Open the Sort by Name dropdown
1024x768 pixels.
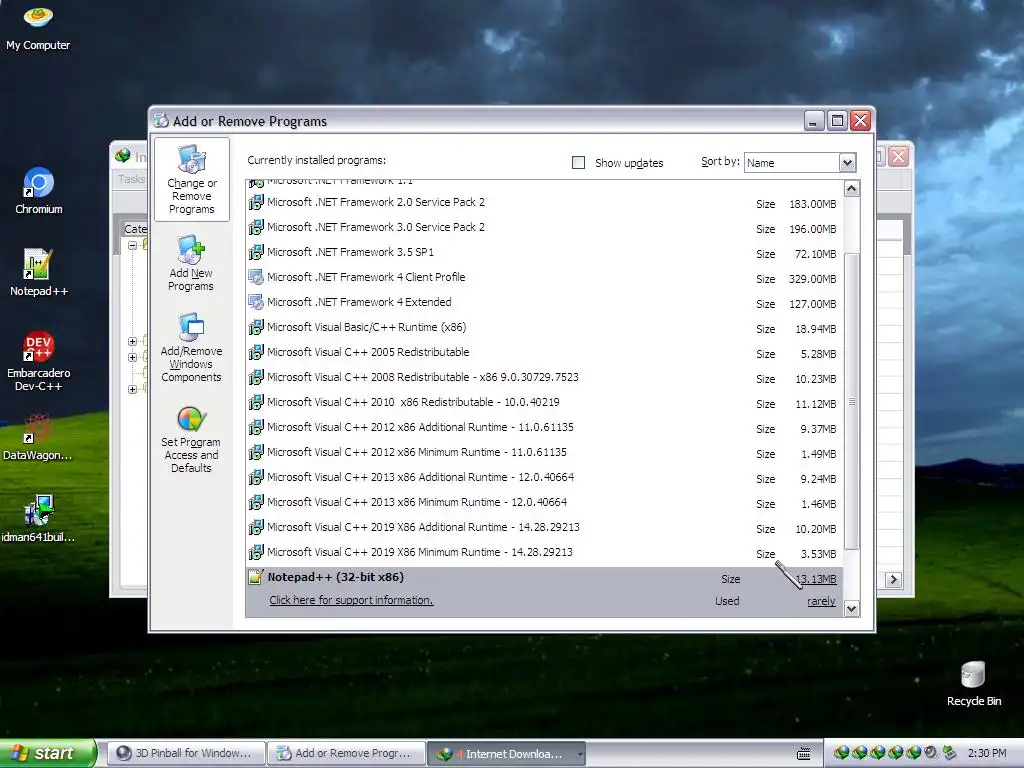pos(847,163)
